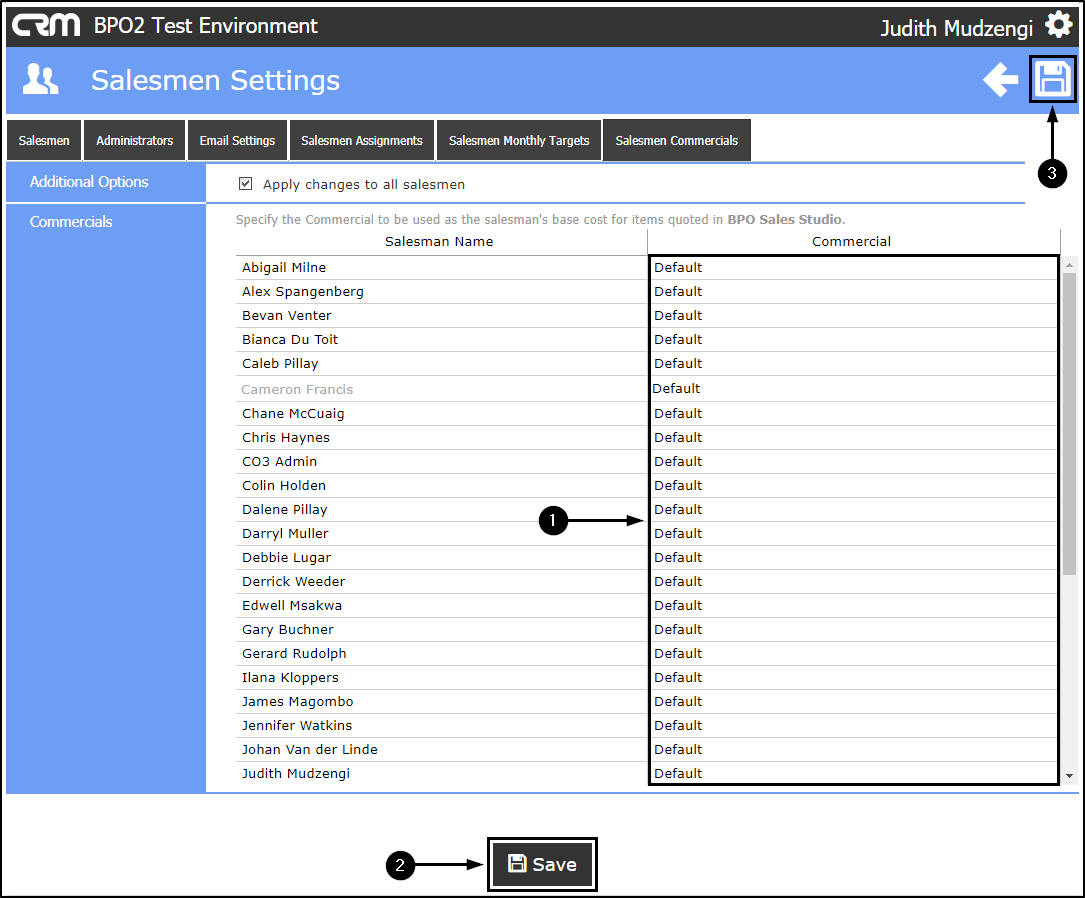The height and width of the screenshot is (898, 1085).
Task: Switch to the Salesmen tab
Action: 44,140
